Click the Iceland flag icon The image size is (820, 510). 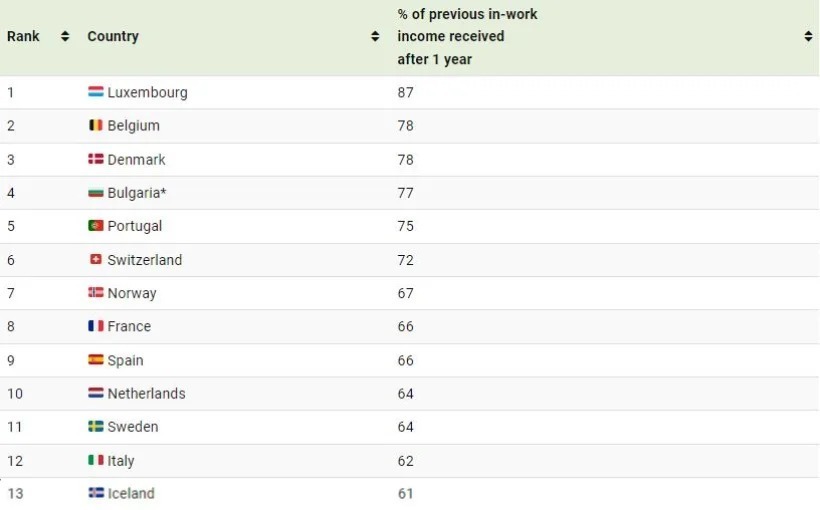[96, 493]
